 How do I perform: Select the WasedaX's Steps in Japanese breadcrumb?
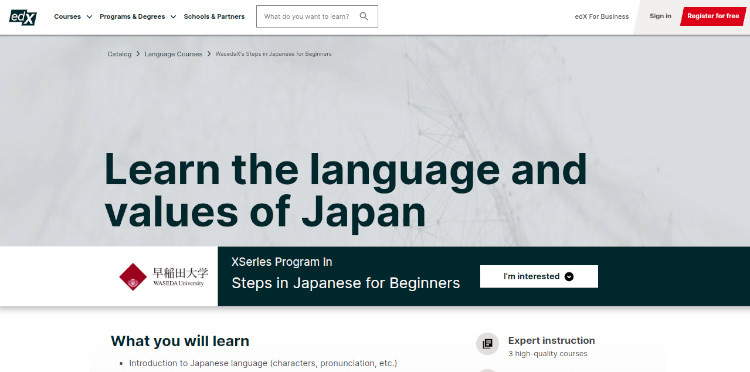coord(274,54)
